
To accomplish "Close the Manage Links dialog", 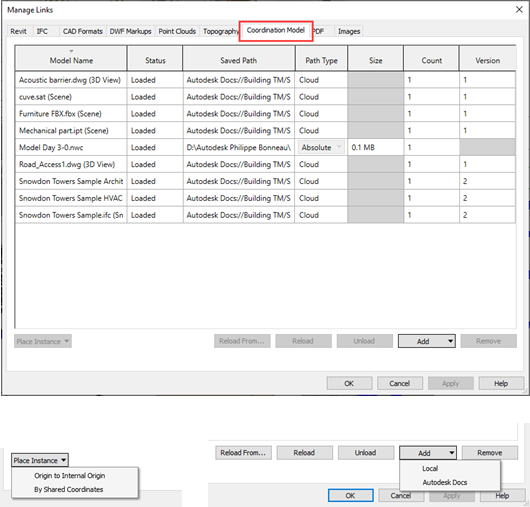I will tap(519, 9).
